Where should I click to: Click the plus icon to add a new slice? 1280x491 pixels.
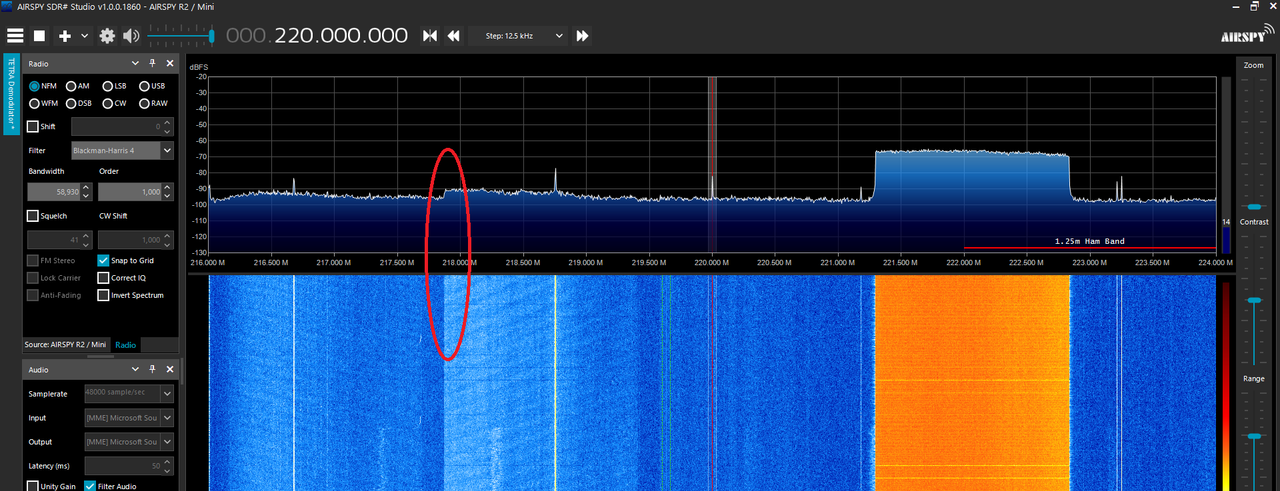(65, 36)
